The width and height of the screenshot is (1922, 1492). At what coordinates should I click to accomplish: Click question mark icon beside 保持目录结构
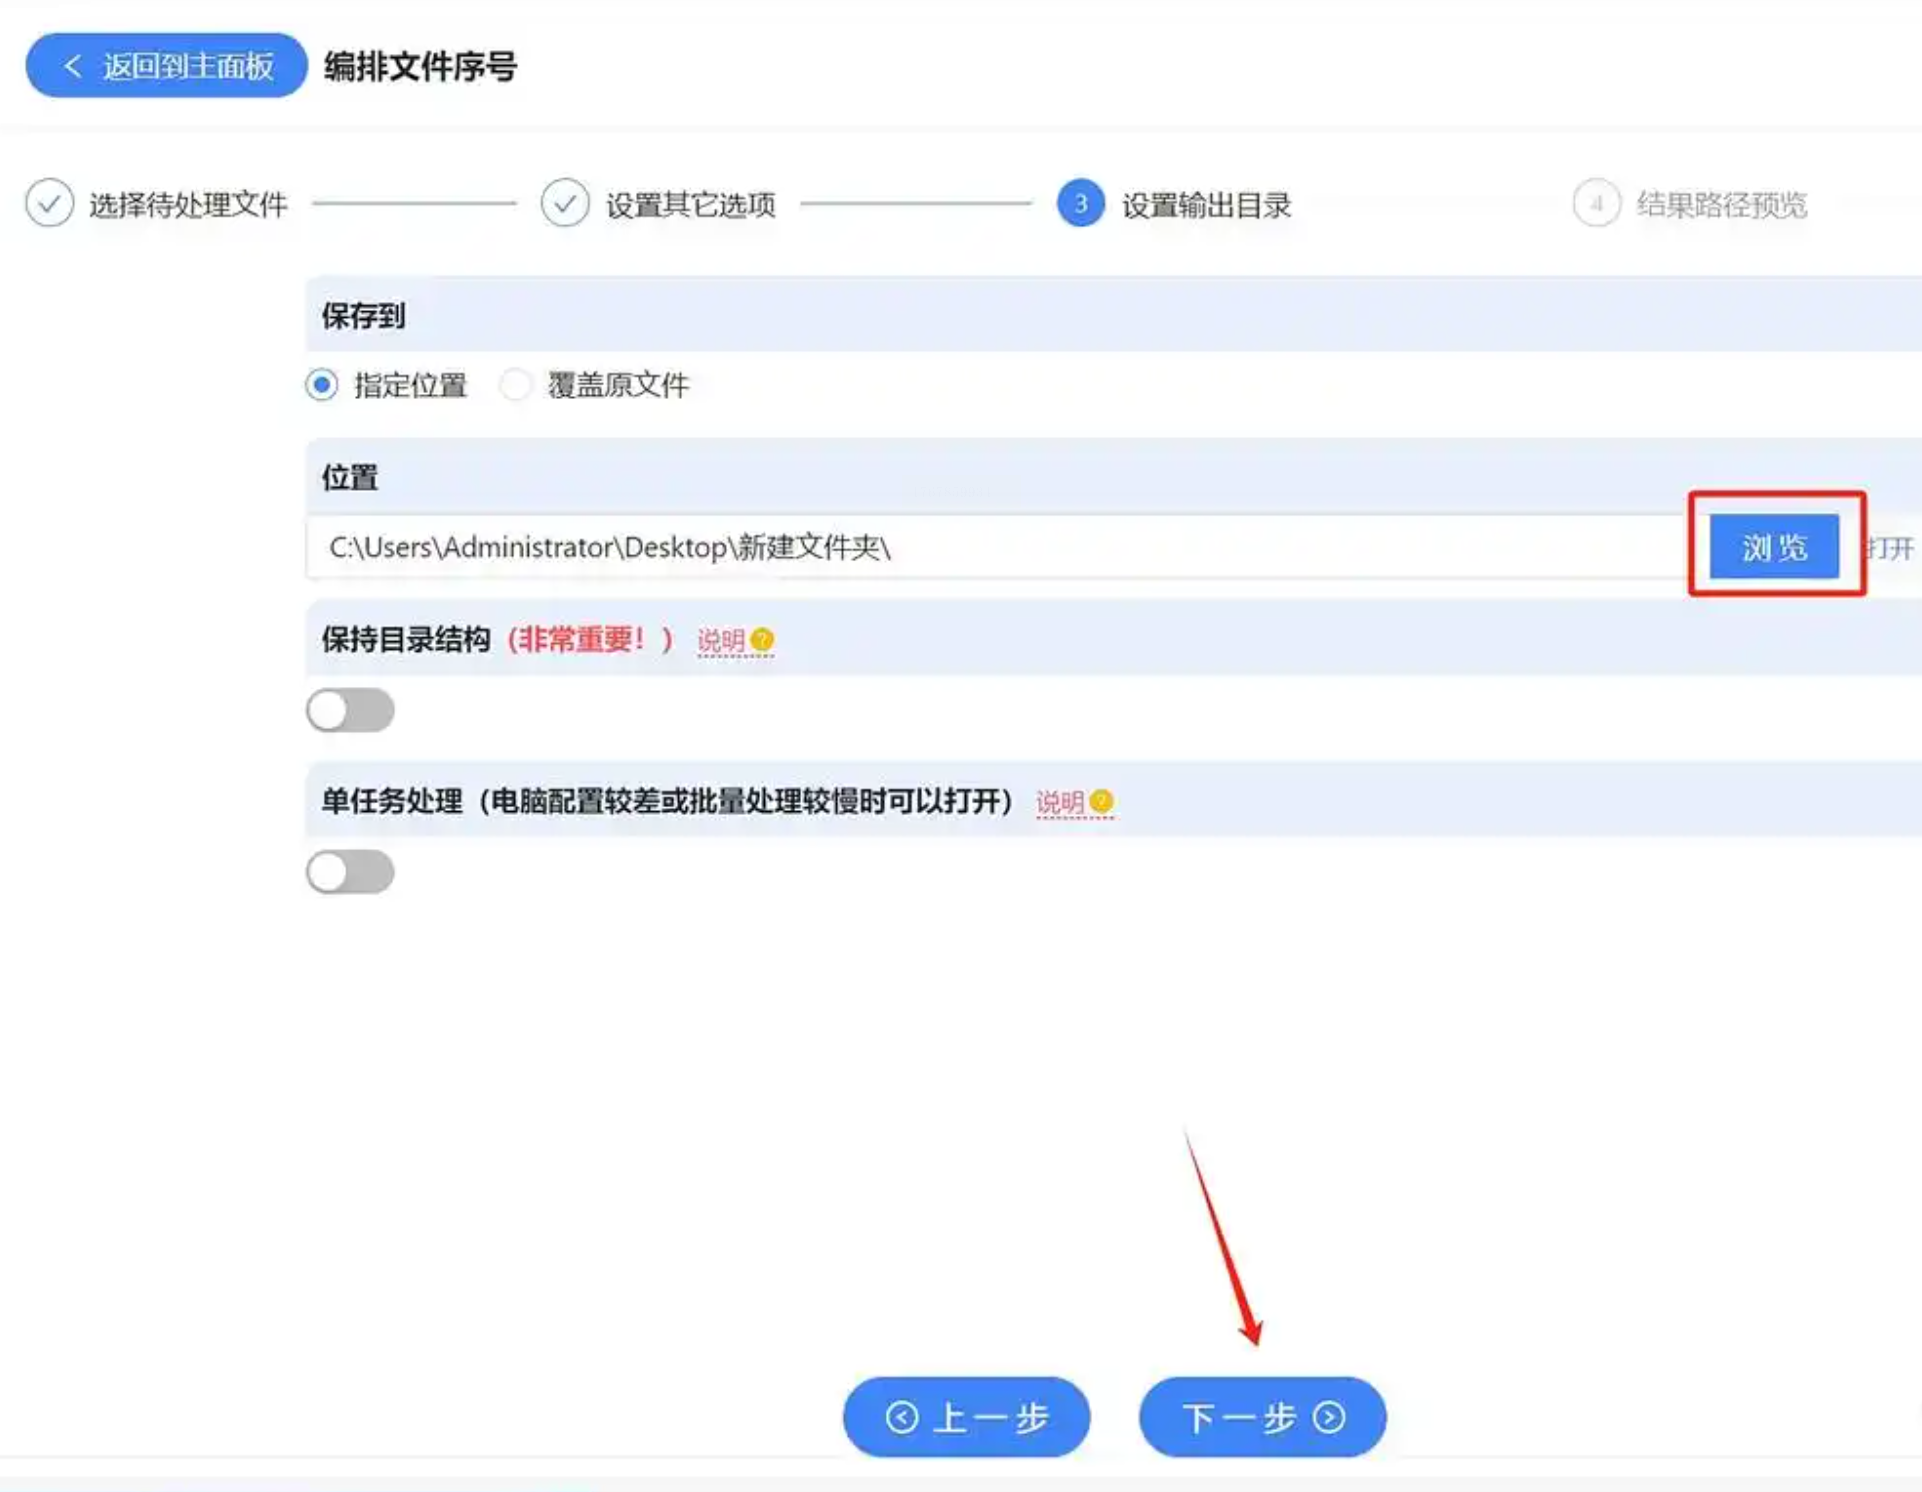[x=762, y=639]
